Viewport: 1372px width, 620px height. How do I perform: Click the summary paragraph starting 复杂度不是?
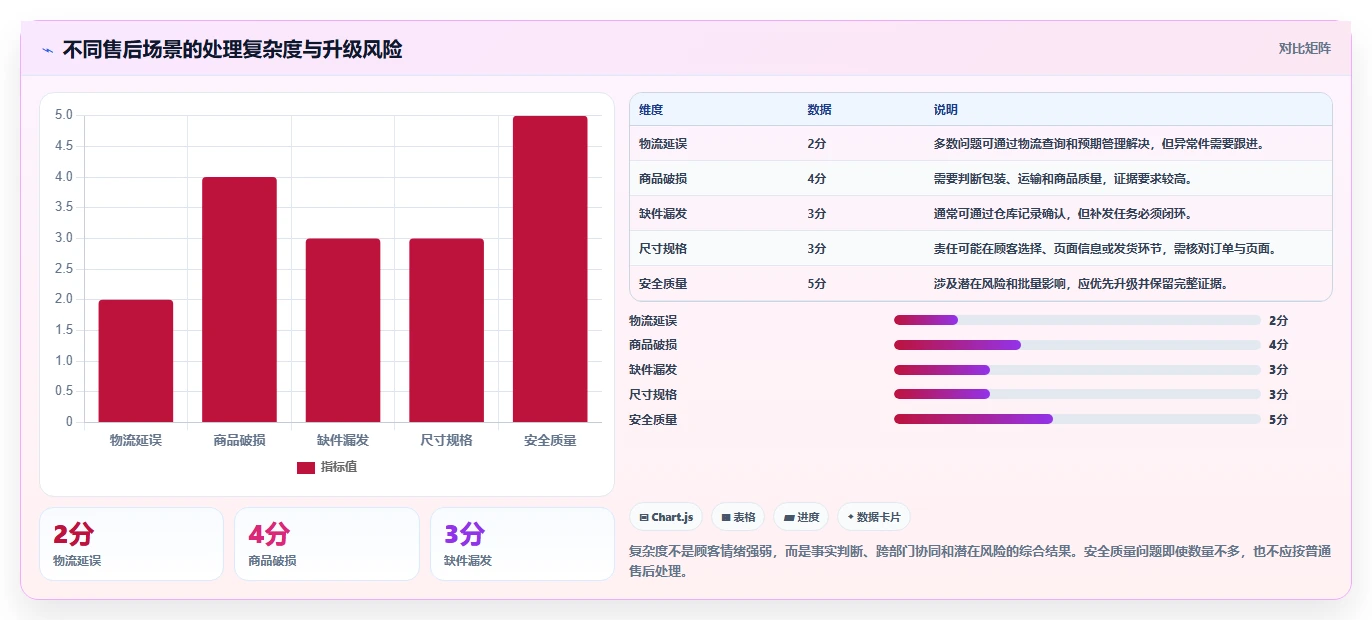(980, 562)
